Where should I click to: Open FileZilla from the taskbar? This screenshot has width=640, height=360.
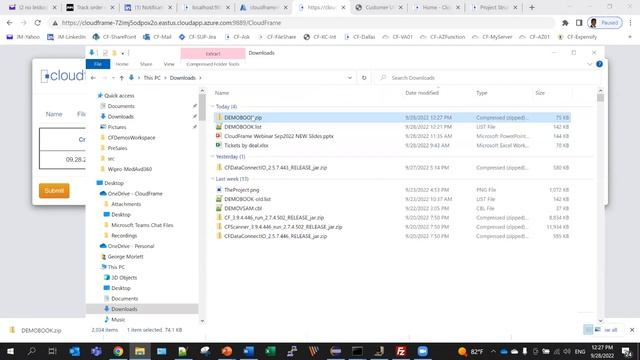tap(401, 351)
